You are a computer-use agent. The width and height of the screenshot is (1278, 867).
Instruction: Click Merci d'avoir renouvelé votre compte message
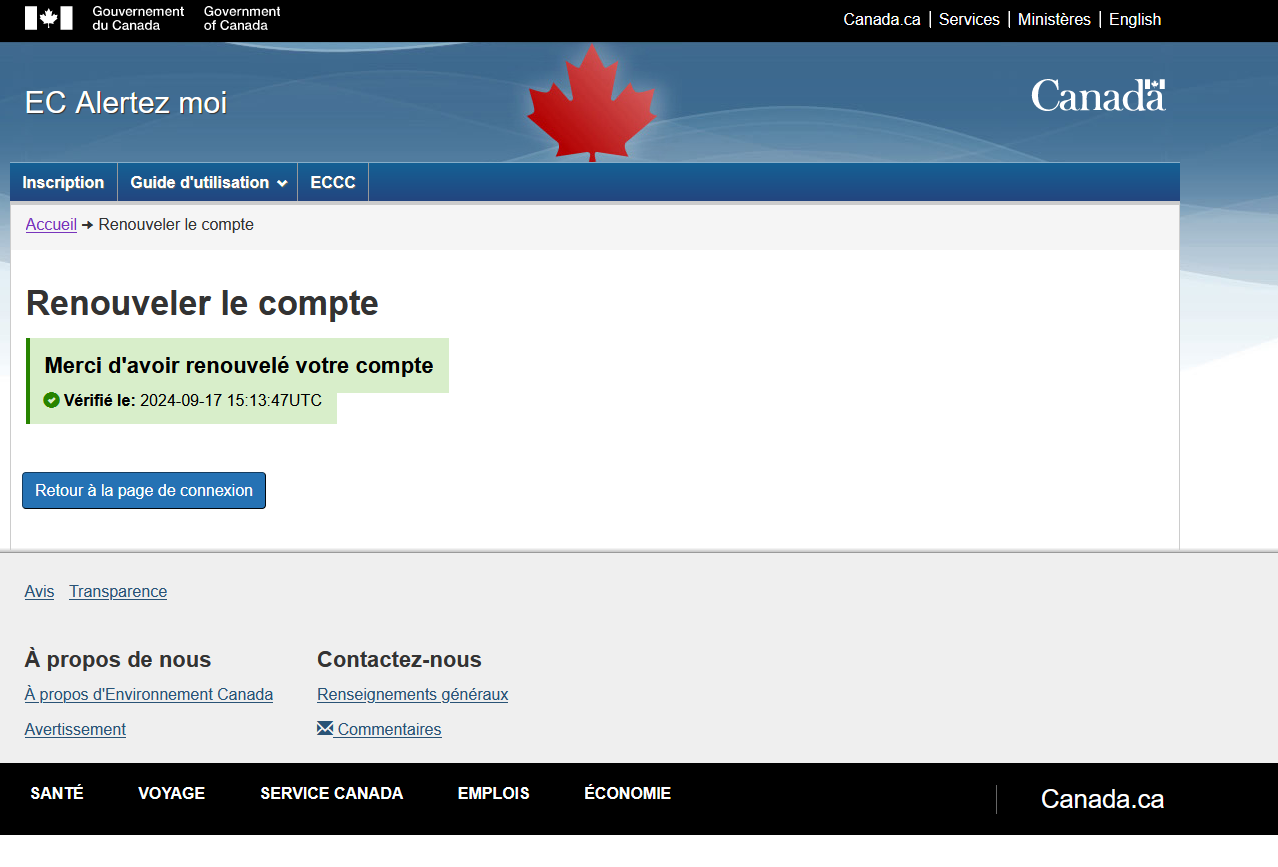(x=239, y=366)
